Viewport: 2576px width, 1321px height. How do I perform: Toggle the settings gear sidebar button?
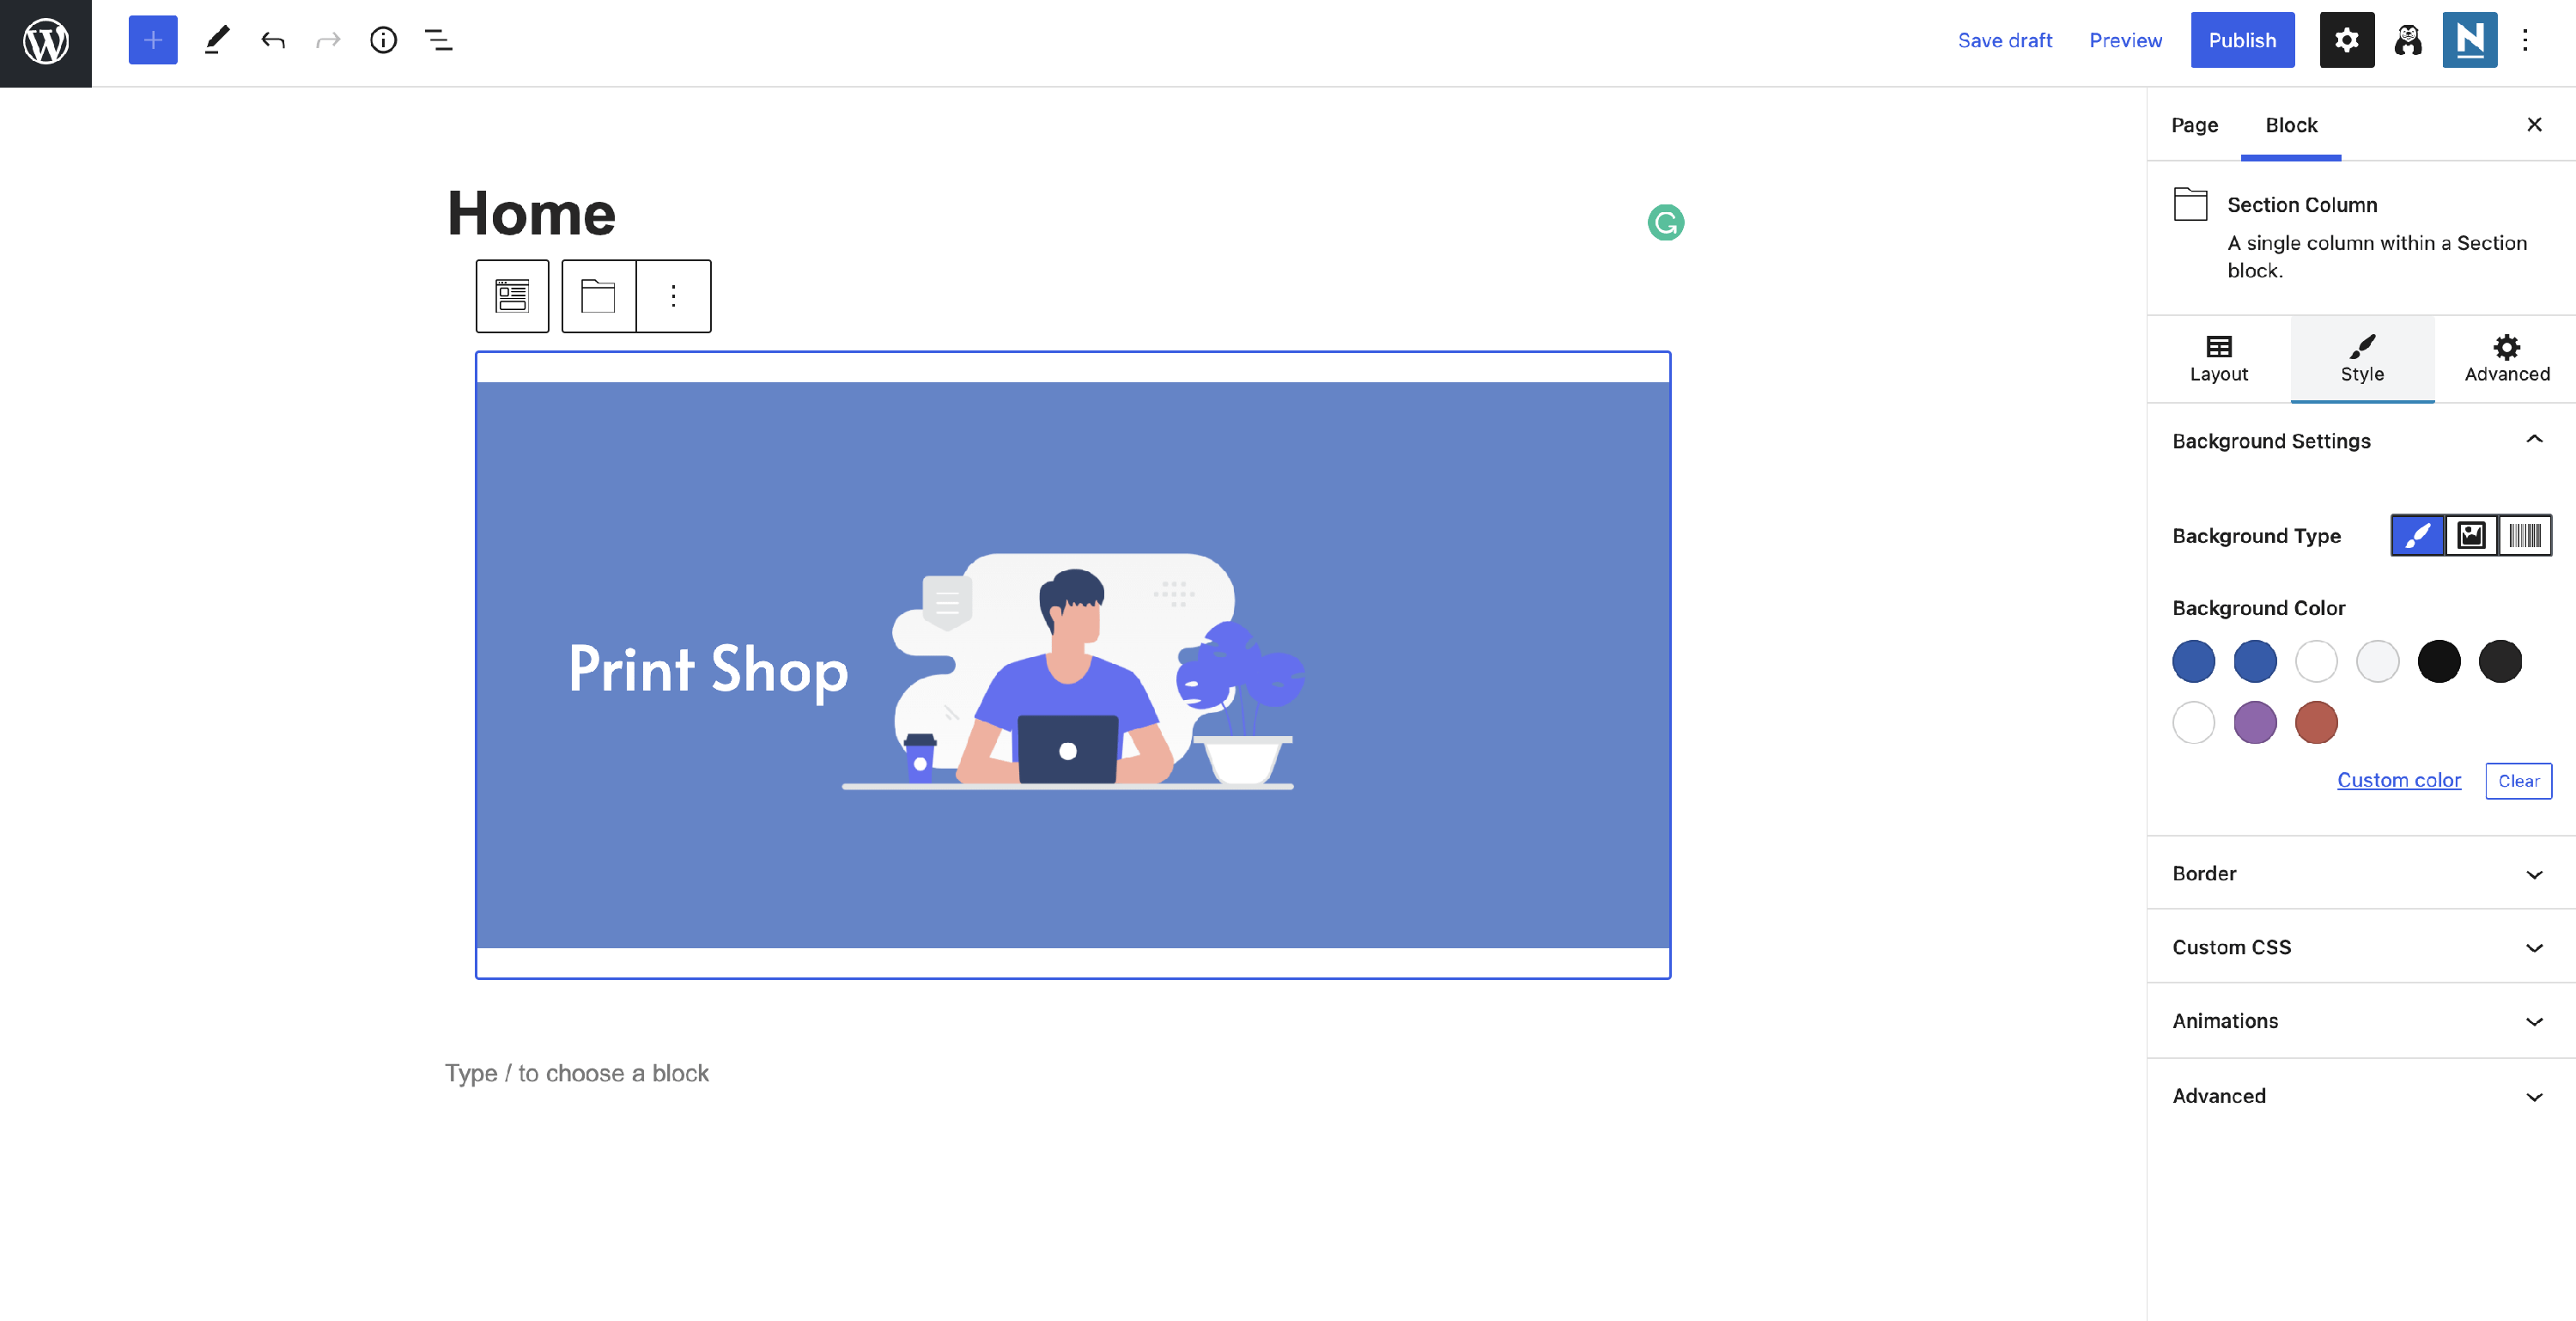point(2346,40)
